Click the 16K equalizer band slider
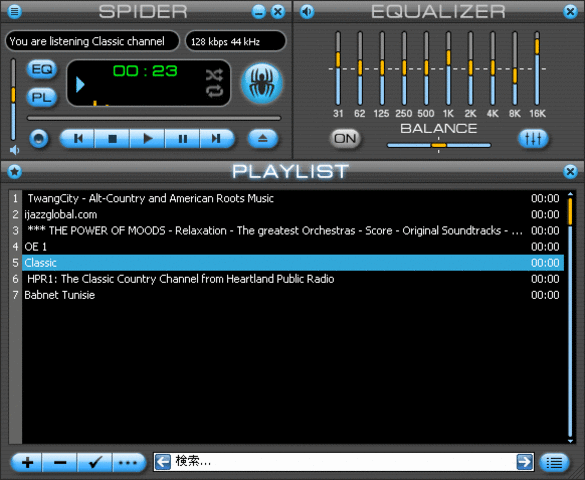585x480 pixels. point(537,68)
